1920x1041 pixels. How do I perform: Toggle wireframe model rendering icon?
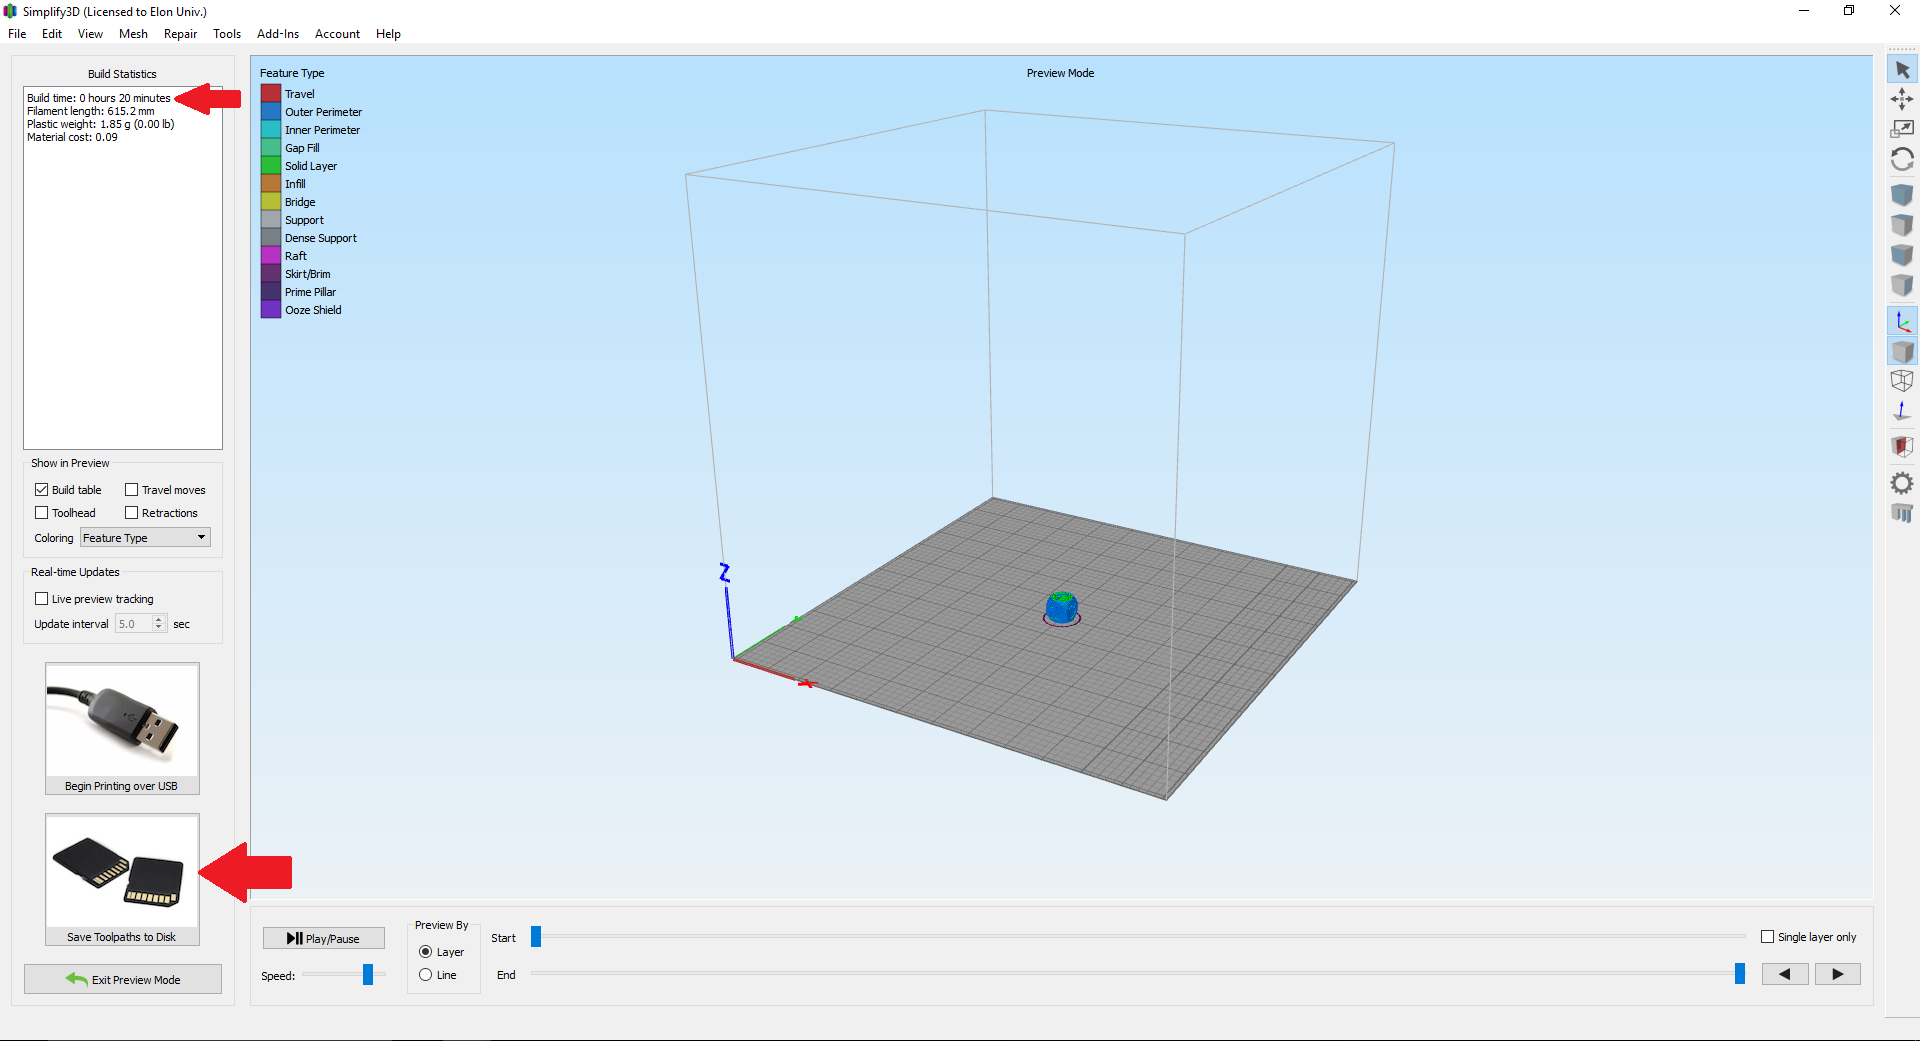pyautogui.click(x=1902, y=381)
